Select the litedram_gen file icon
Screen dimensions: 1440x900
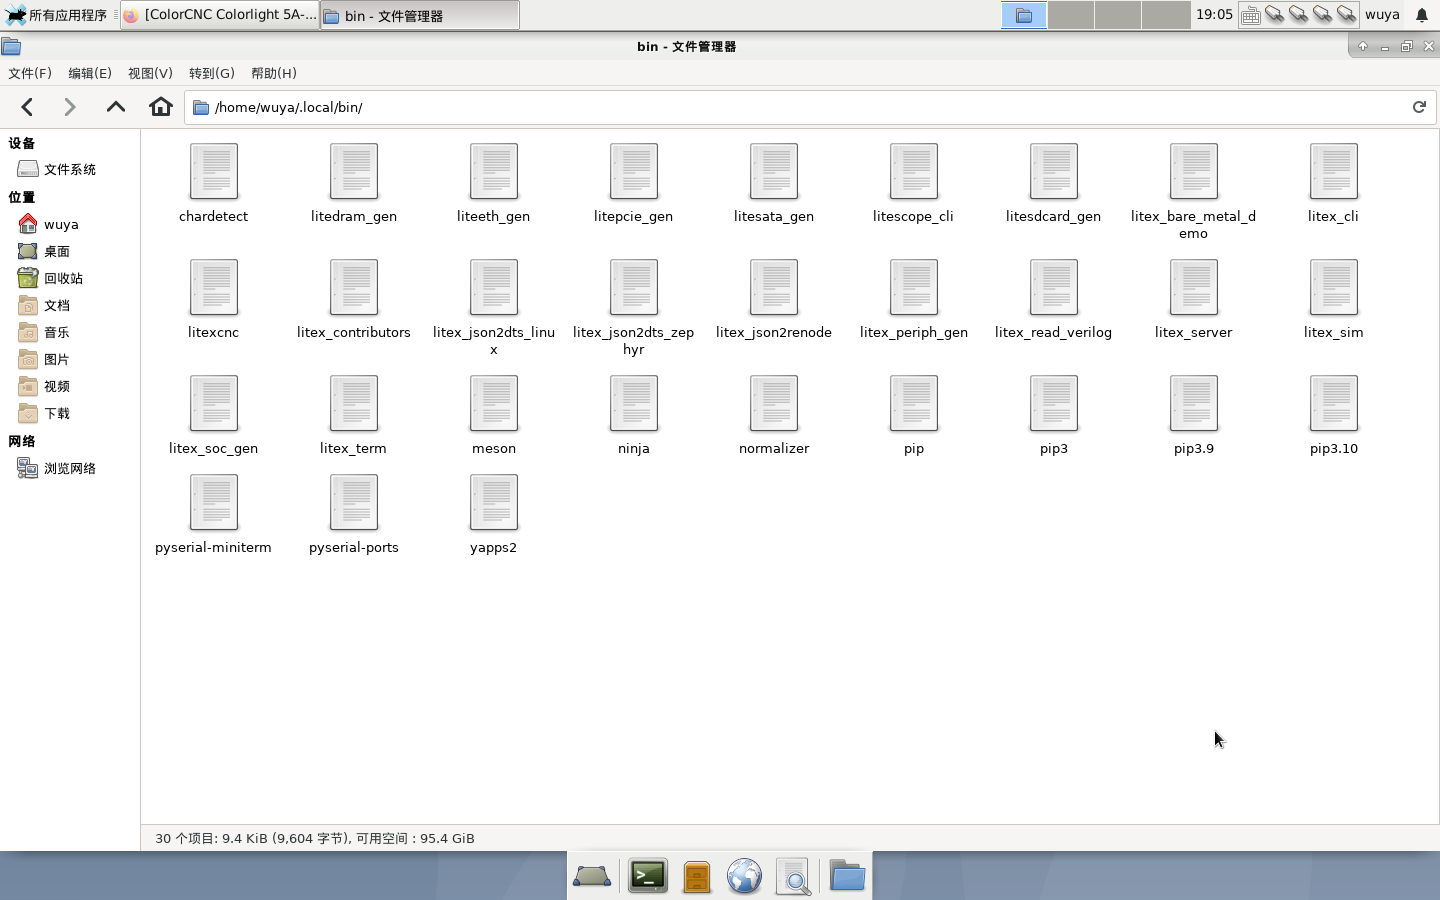pyautogui.click(x=354, y=171)
